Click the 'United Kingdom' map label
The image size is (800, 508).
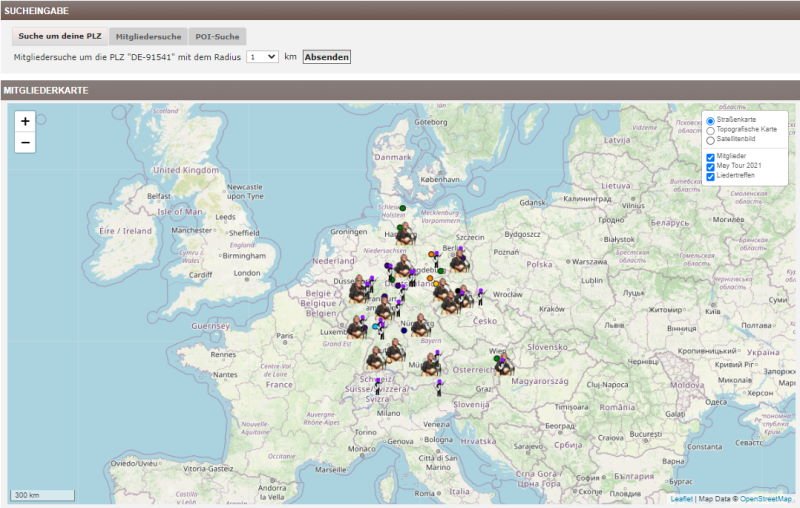[x=186, y=170]
